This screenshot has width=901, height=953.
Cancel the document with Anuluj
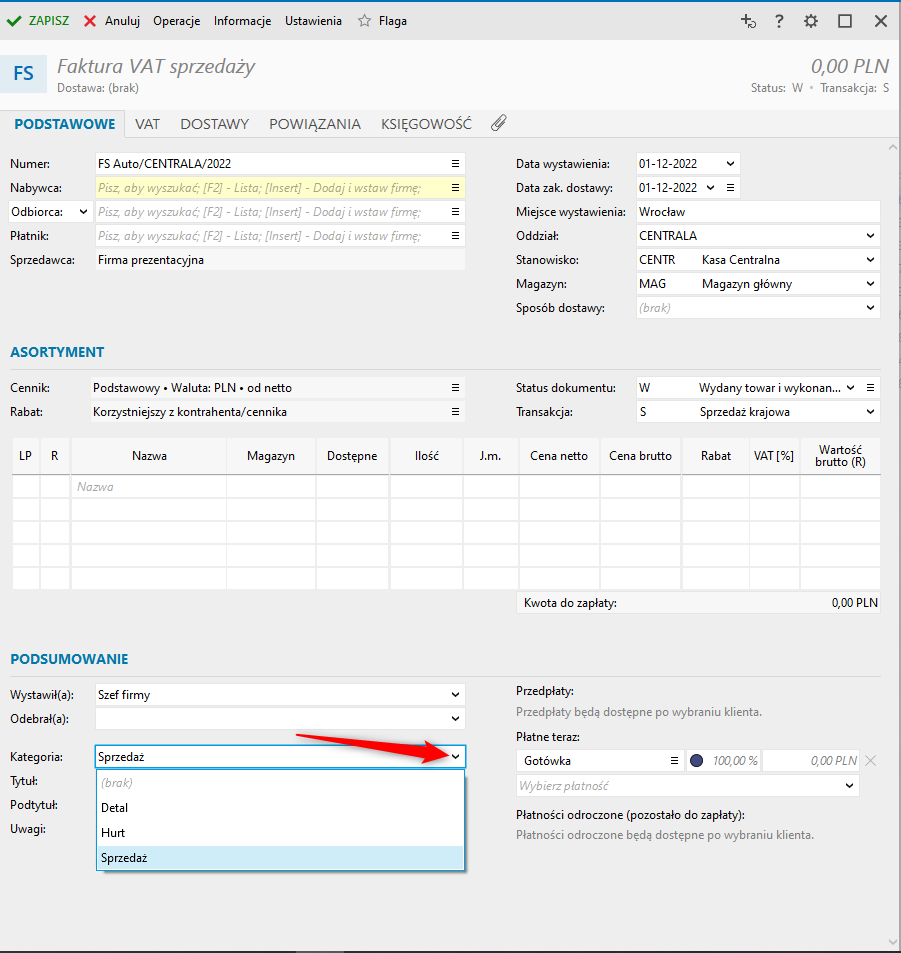pos(112,21)
